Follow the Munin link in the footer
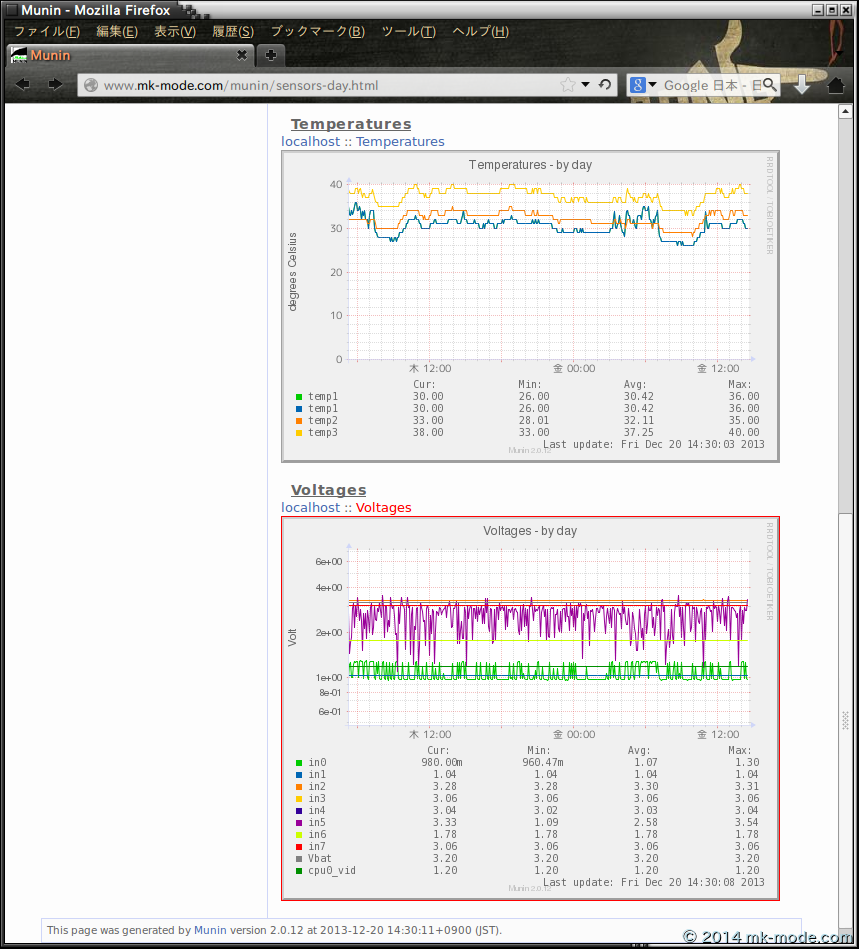The image size is (859, 949). pos(210,930)
